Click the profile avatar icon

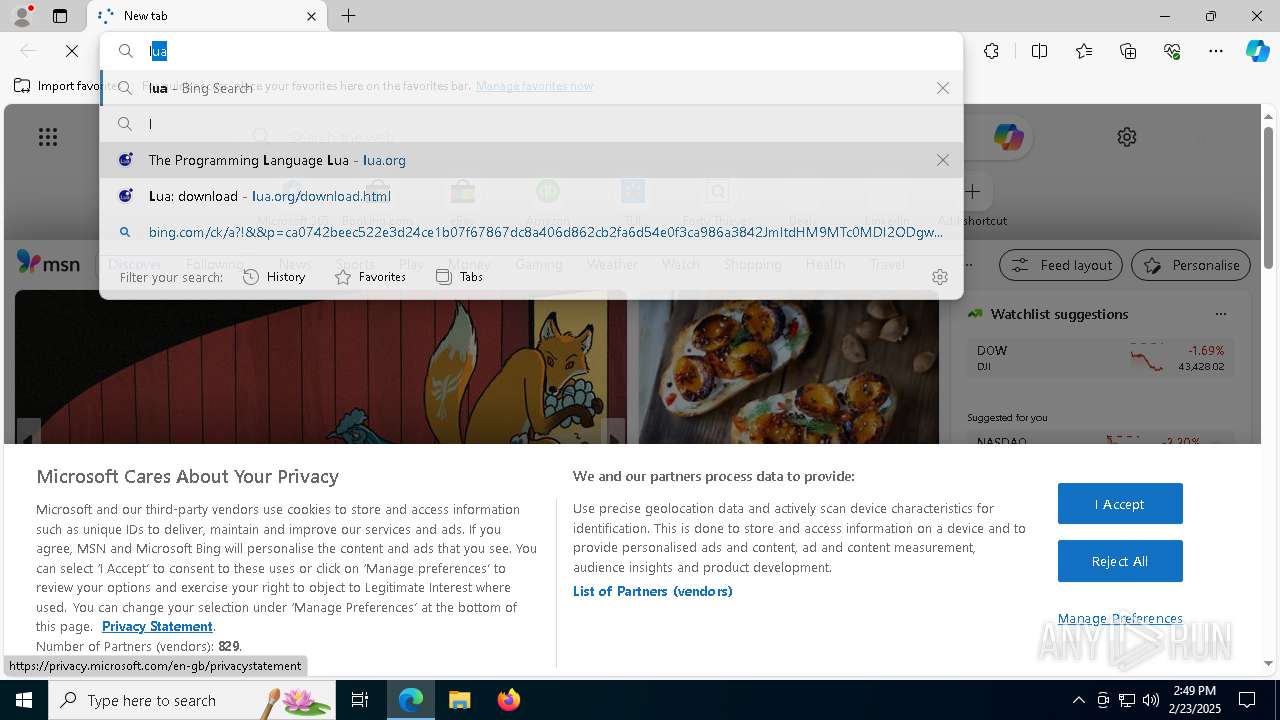point(22,16)
